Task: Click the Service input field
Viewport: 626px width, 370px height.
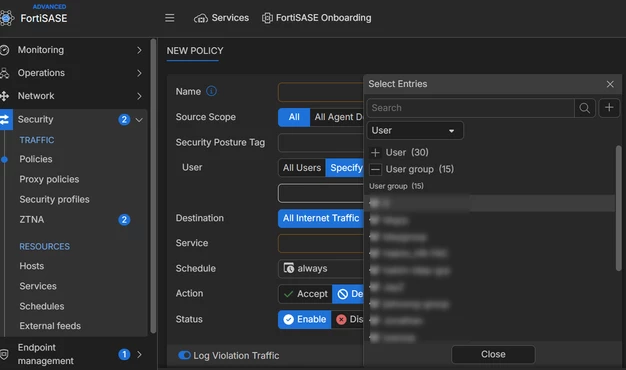Action: tap(321, 243)
